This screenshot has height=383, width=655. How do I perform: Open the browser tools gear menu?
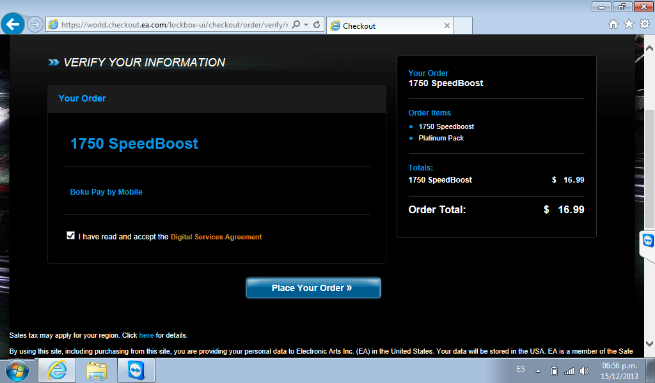(645, 24)
